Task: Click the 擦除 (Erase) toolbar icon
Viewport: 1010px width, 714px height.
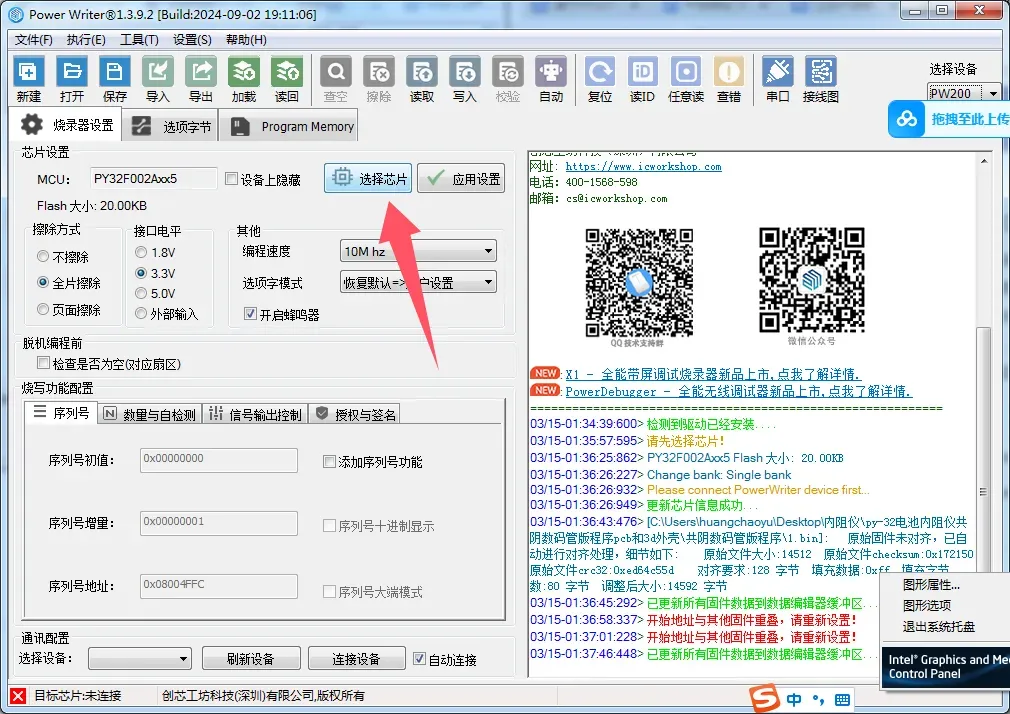Action: 379,79
